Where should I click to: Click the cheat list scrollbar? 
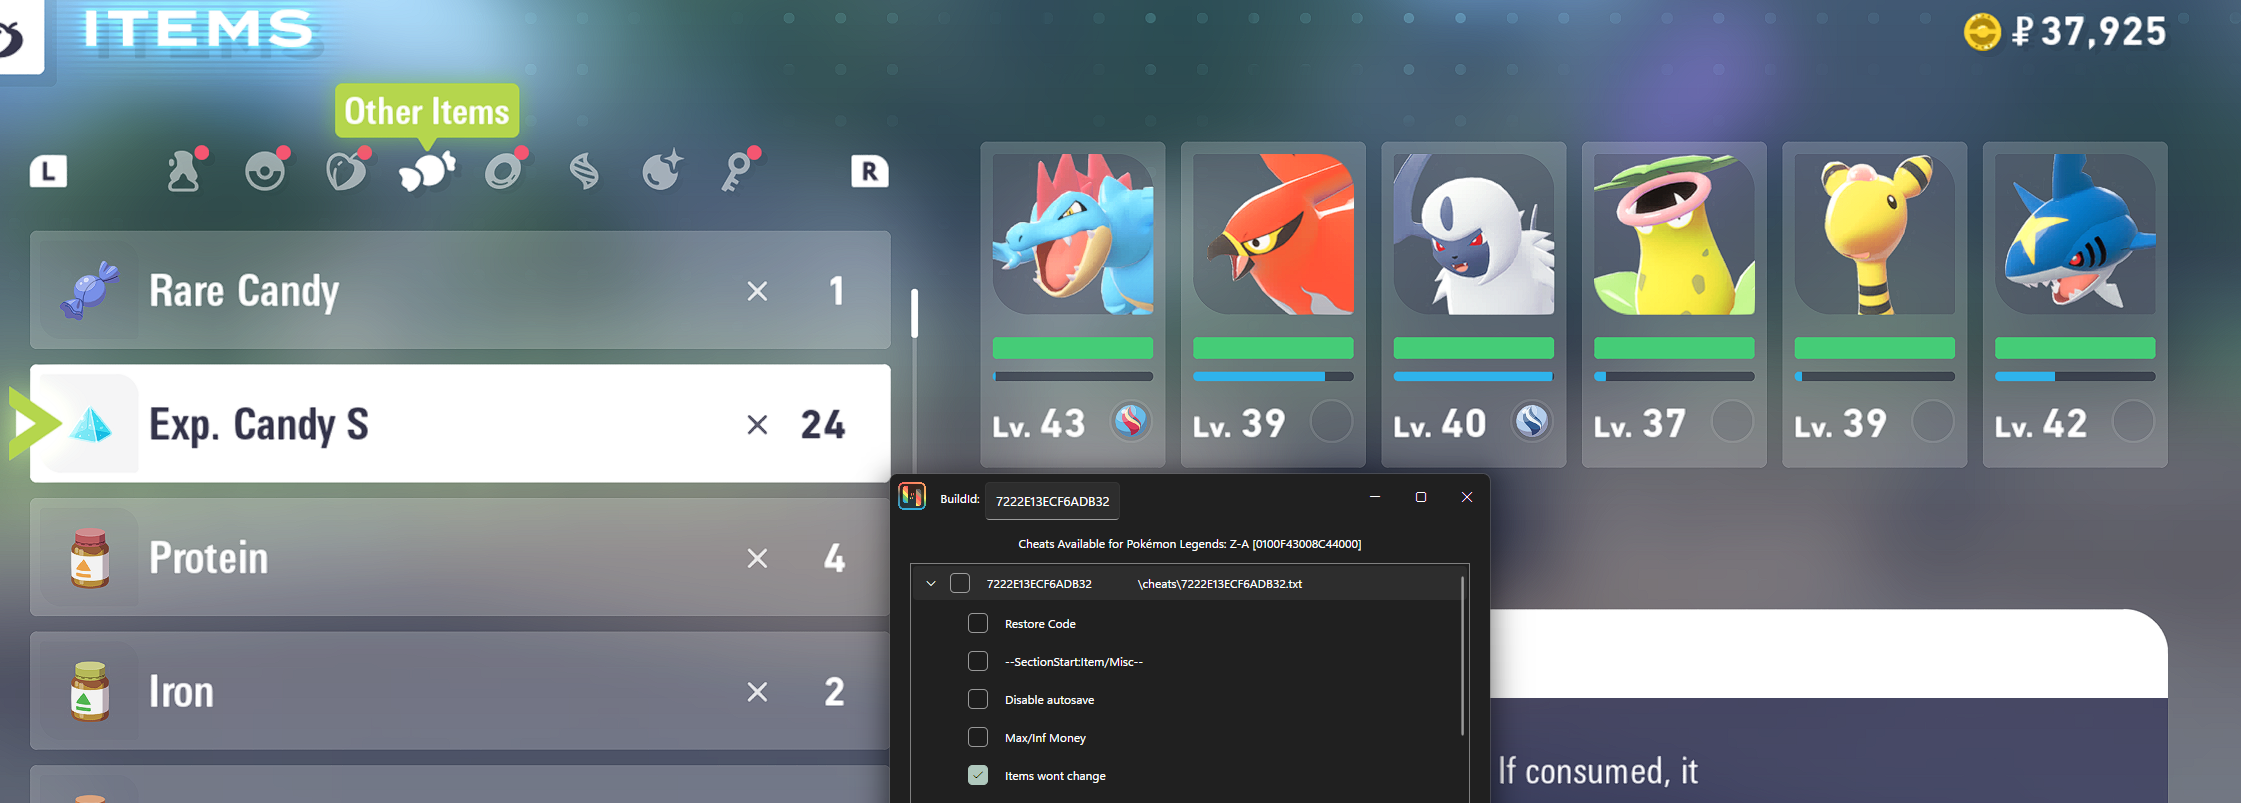tap(1462, 656)
